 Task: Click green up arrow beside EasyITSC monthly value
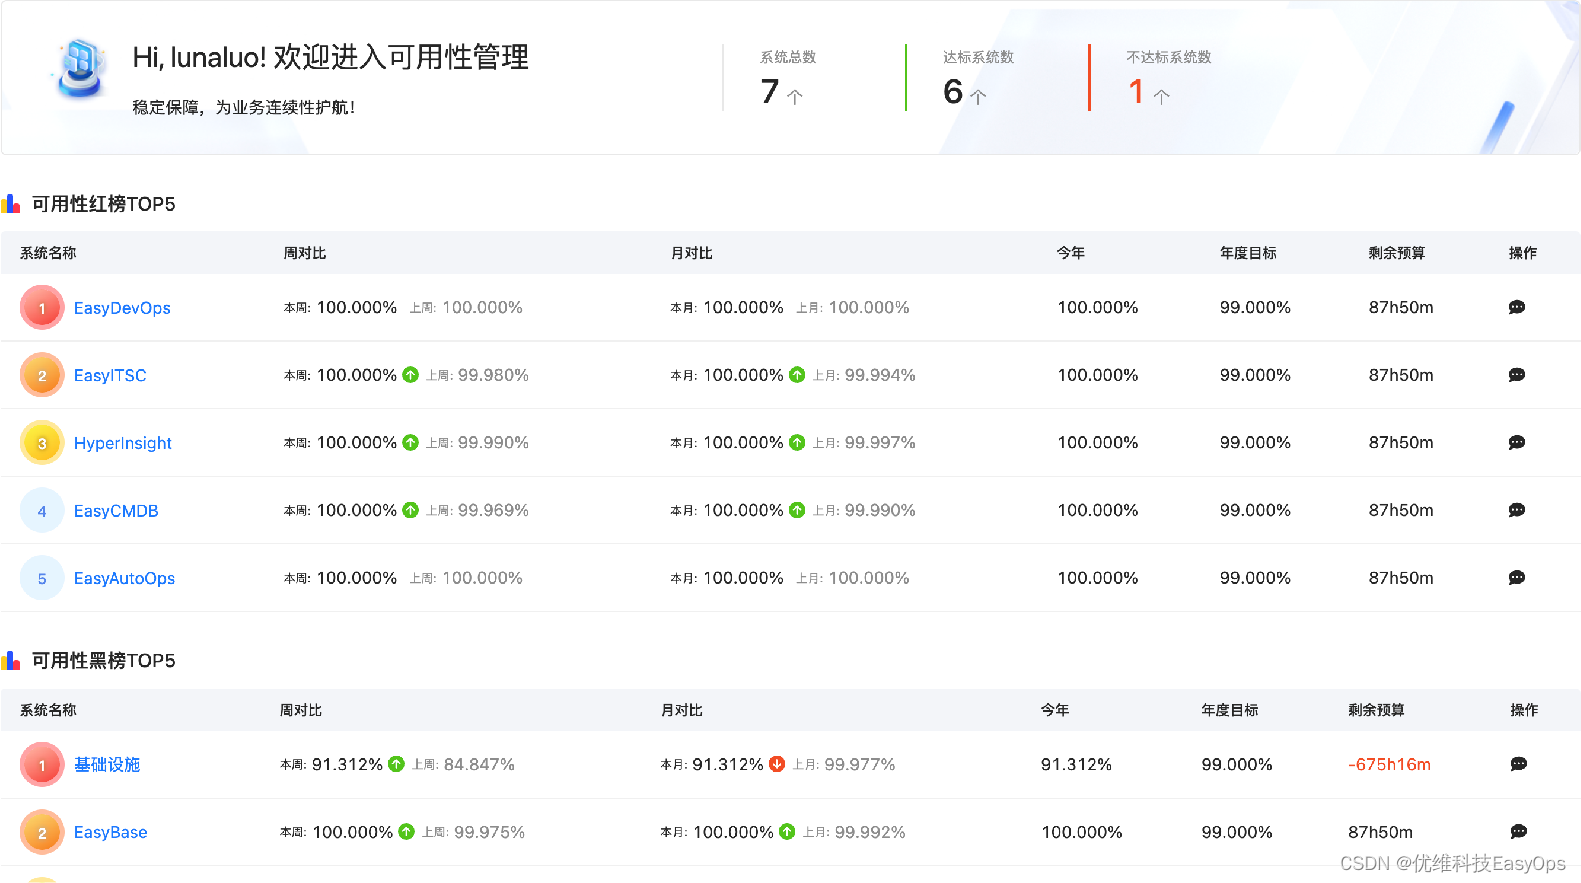pos(797,375)
